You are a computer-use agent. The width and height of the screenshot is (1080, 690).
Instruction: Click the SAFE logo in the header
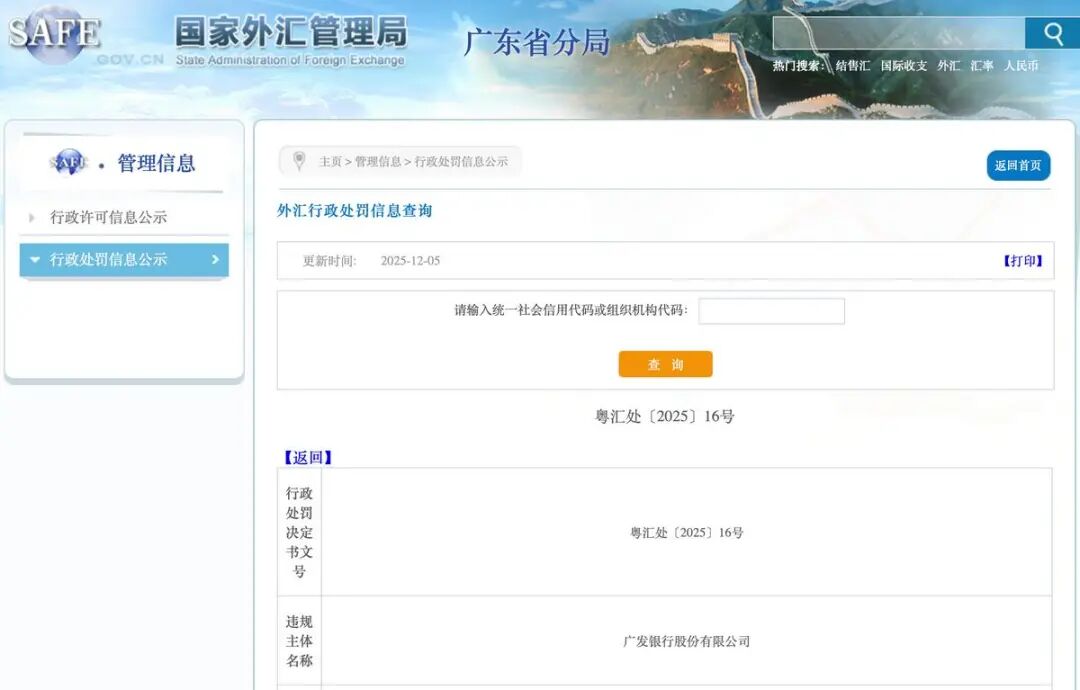point(54,34)
